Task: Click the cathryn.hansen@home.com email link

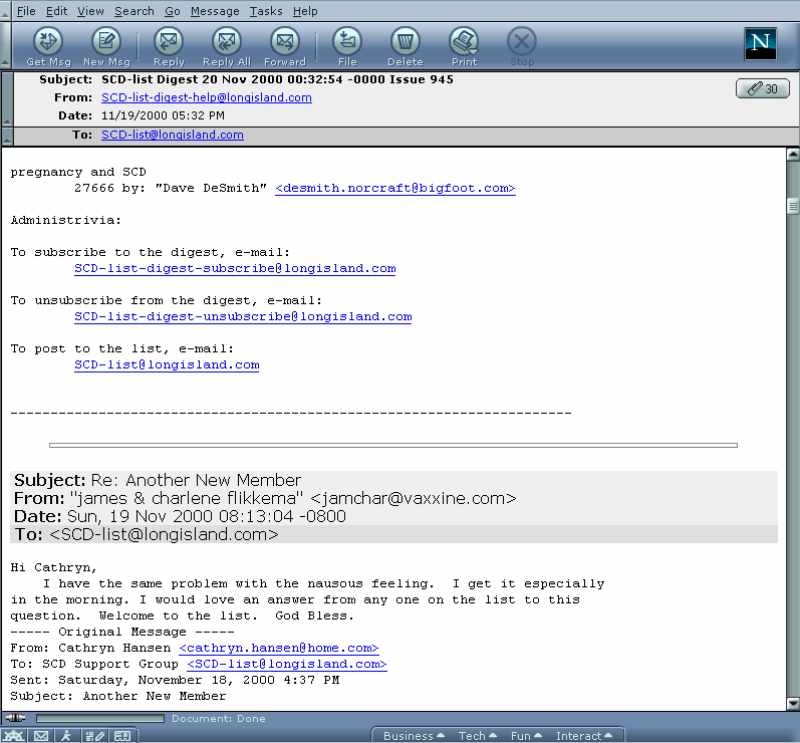Action: click(x=278, y=648)
